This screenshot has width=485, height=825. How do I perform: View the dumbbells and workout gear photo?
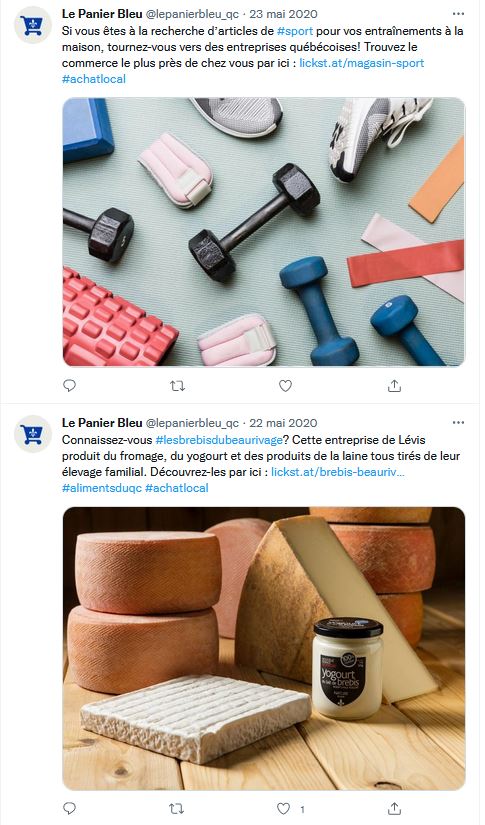[x=264, y=232]
